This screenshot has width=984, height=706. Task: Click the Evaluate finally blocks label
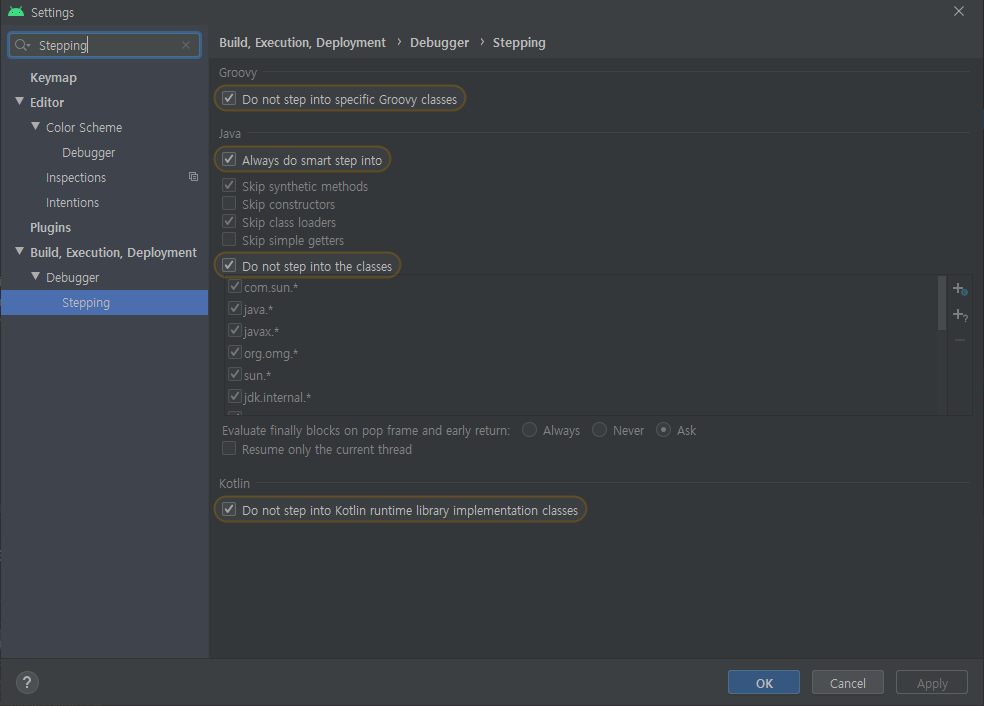tap(366, 431)
